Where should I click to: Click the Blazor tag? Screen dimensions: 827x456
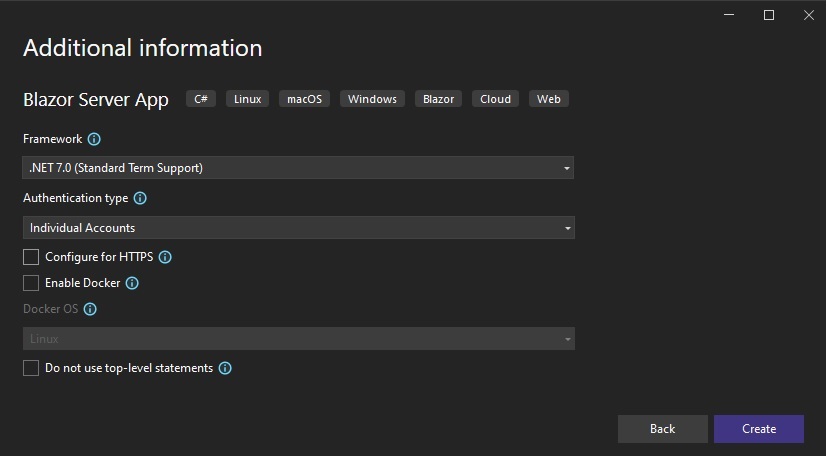pyautogui.click(x=438, y=99)
